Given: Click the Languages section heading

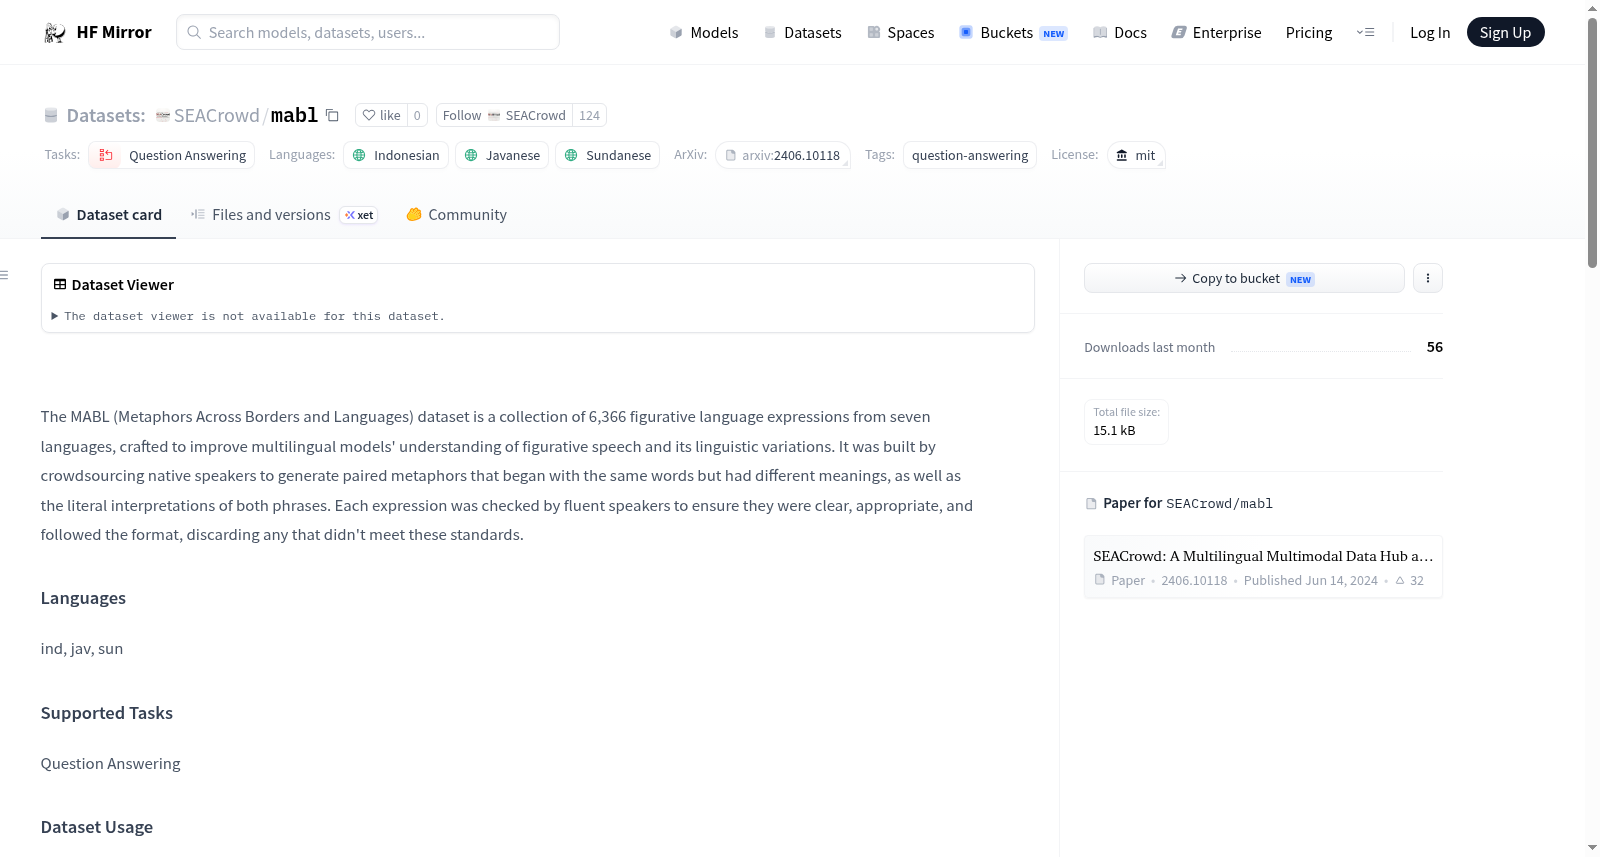Looking at the screenshot, I should pyautogui.click(x=83, y=598).
